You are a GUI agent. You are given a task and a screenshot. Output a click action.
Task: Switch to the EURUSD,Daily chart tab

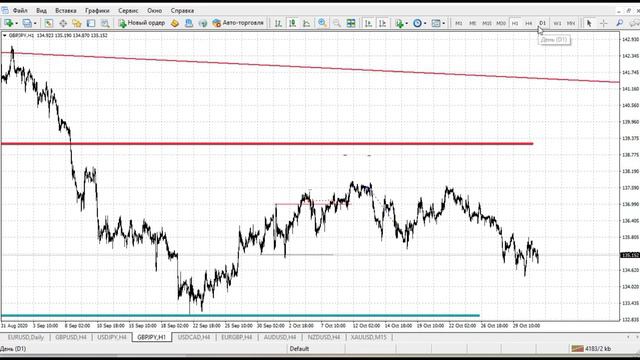tap(26, 338)
